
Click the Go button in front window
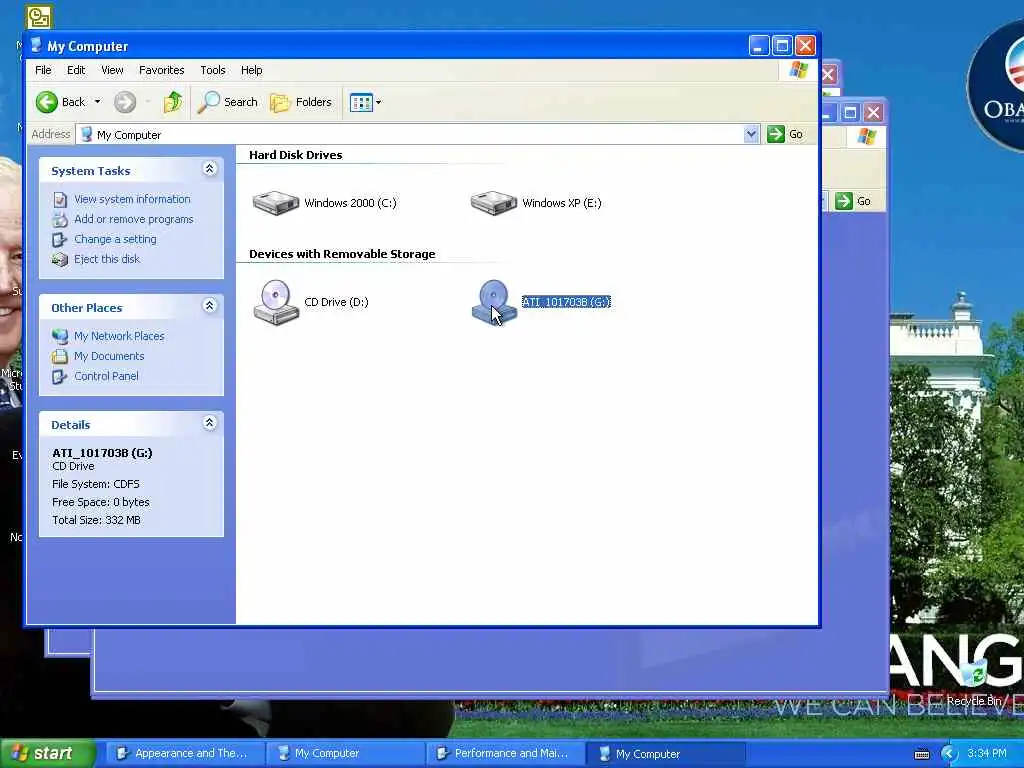click(786, 135)
